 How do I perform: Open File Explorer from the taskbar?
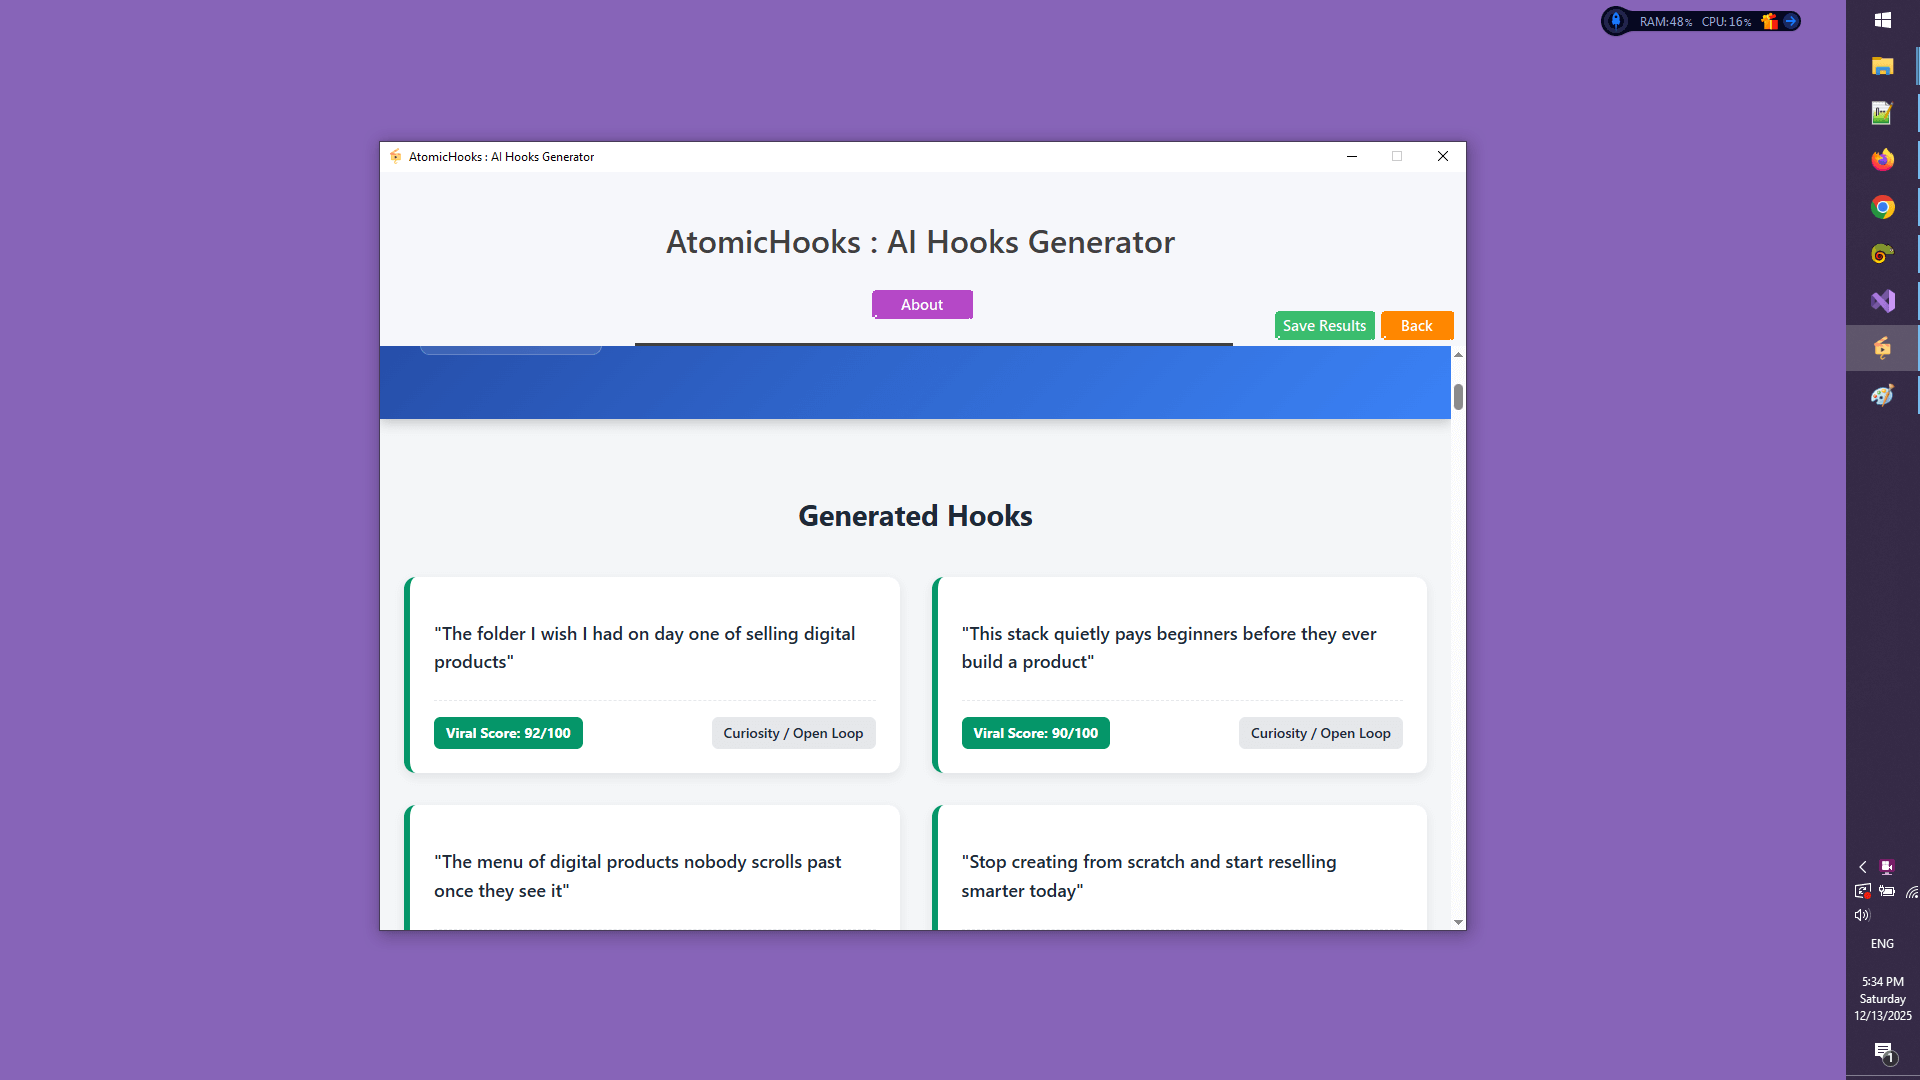(x=1883, y=66)
